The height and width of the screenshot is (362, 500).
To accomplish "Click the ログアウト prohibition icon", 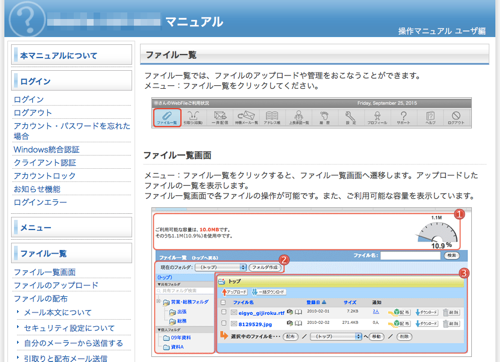I will pos(456,117).
